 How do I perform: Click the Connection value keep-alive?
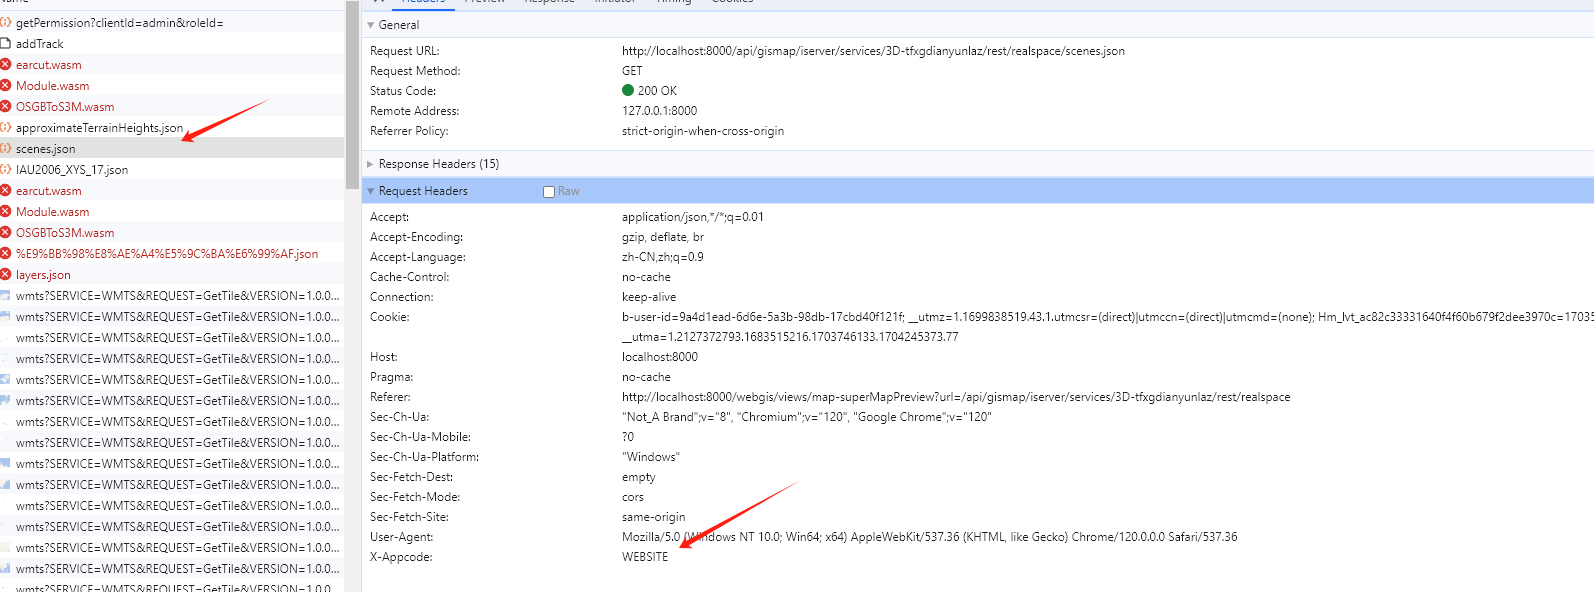tap(649, 297)
